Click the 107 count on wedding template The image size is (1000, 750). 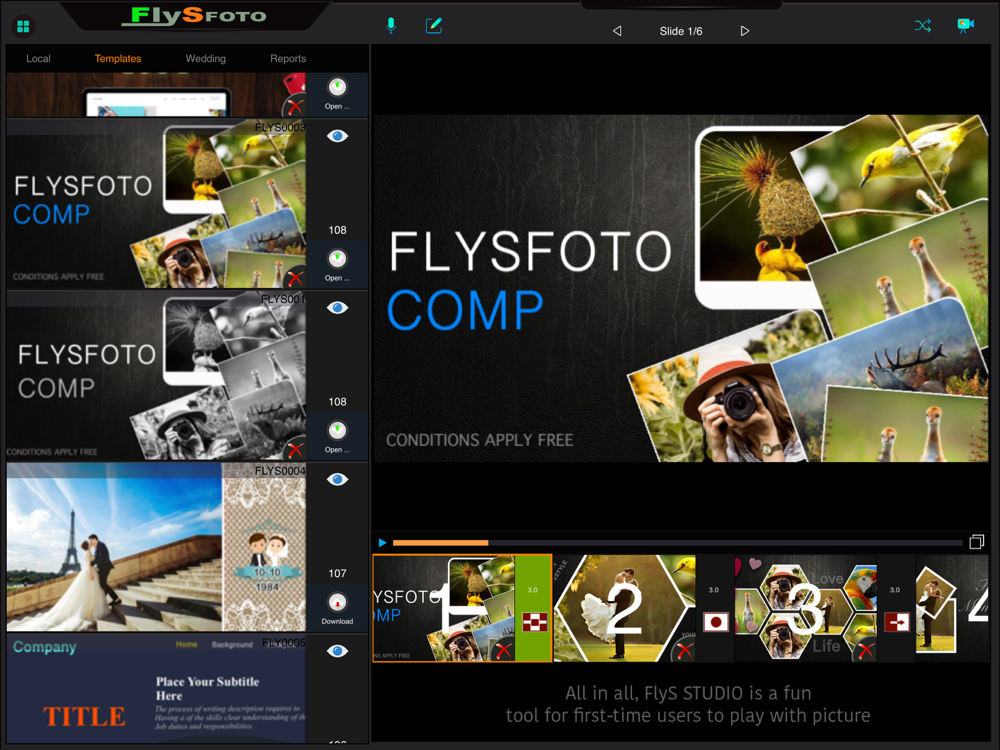click(x=337, y=573)
